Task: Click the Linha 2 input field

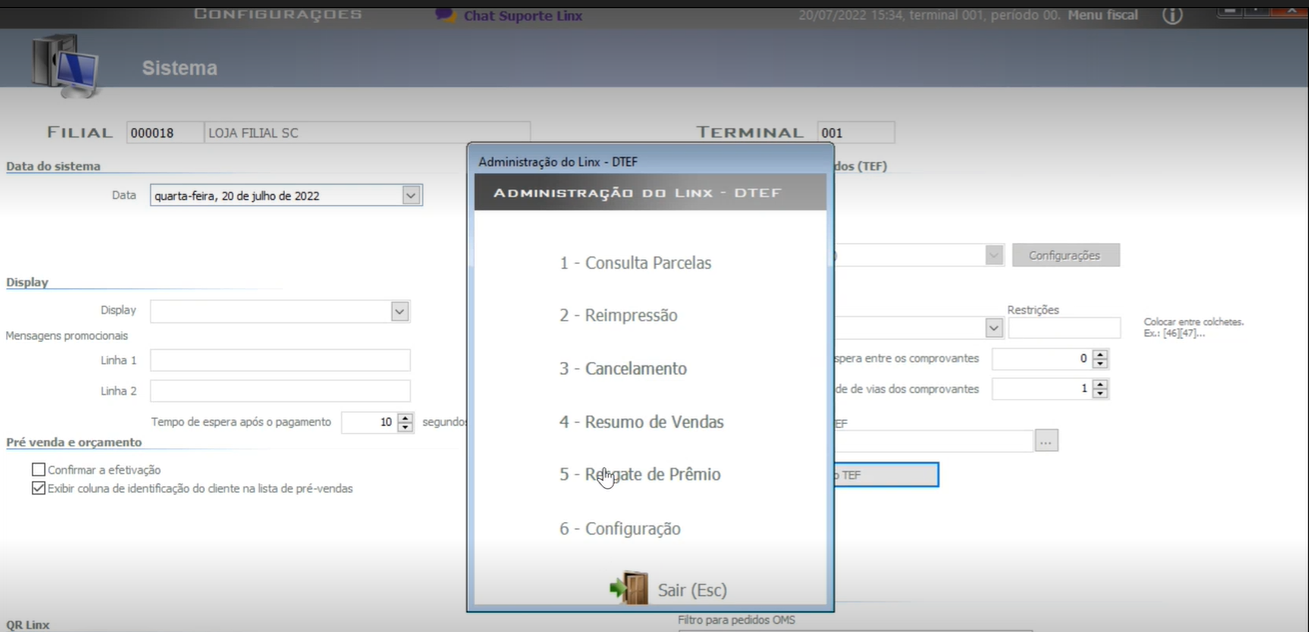Action: pyautogui.click(x=280, y=391)
